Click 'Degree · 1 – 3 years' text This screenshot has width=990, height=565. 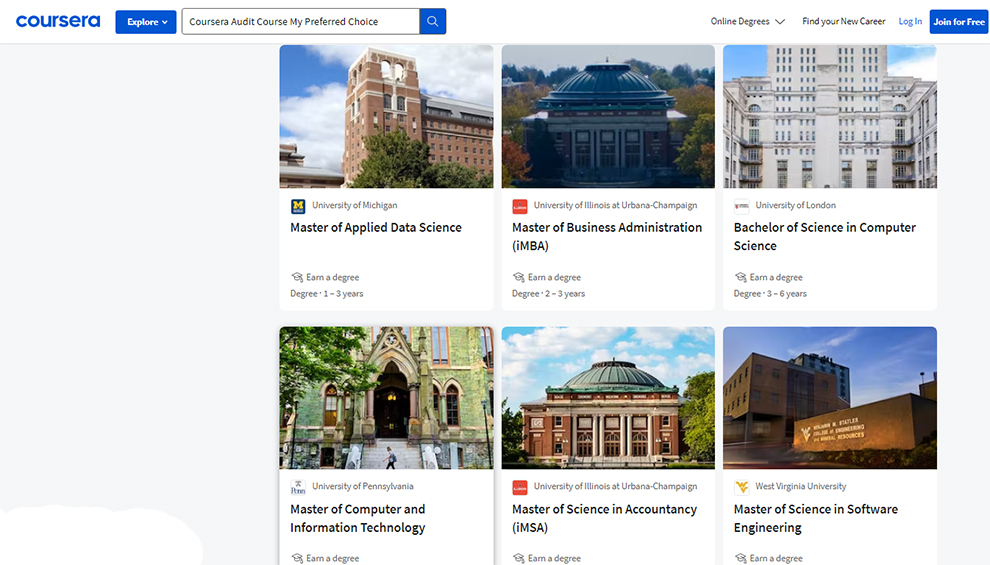[326, 294]
